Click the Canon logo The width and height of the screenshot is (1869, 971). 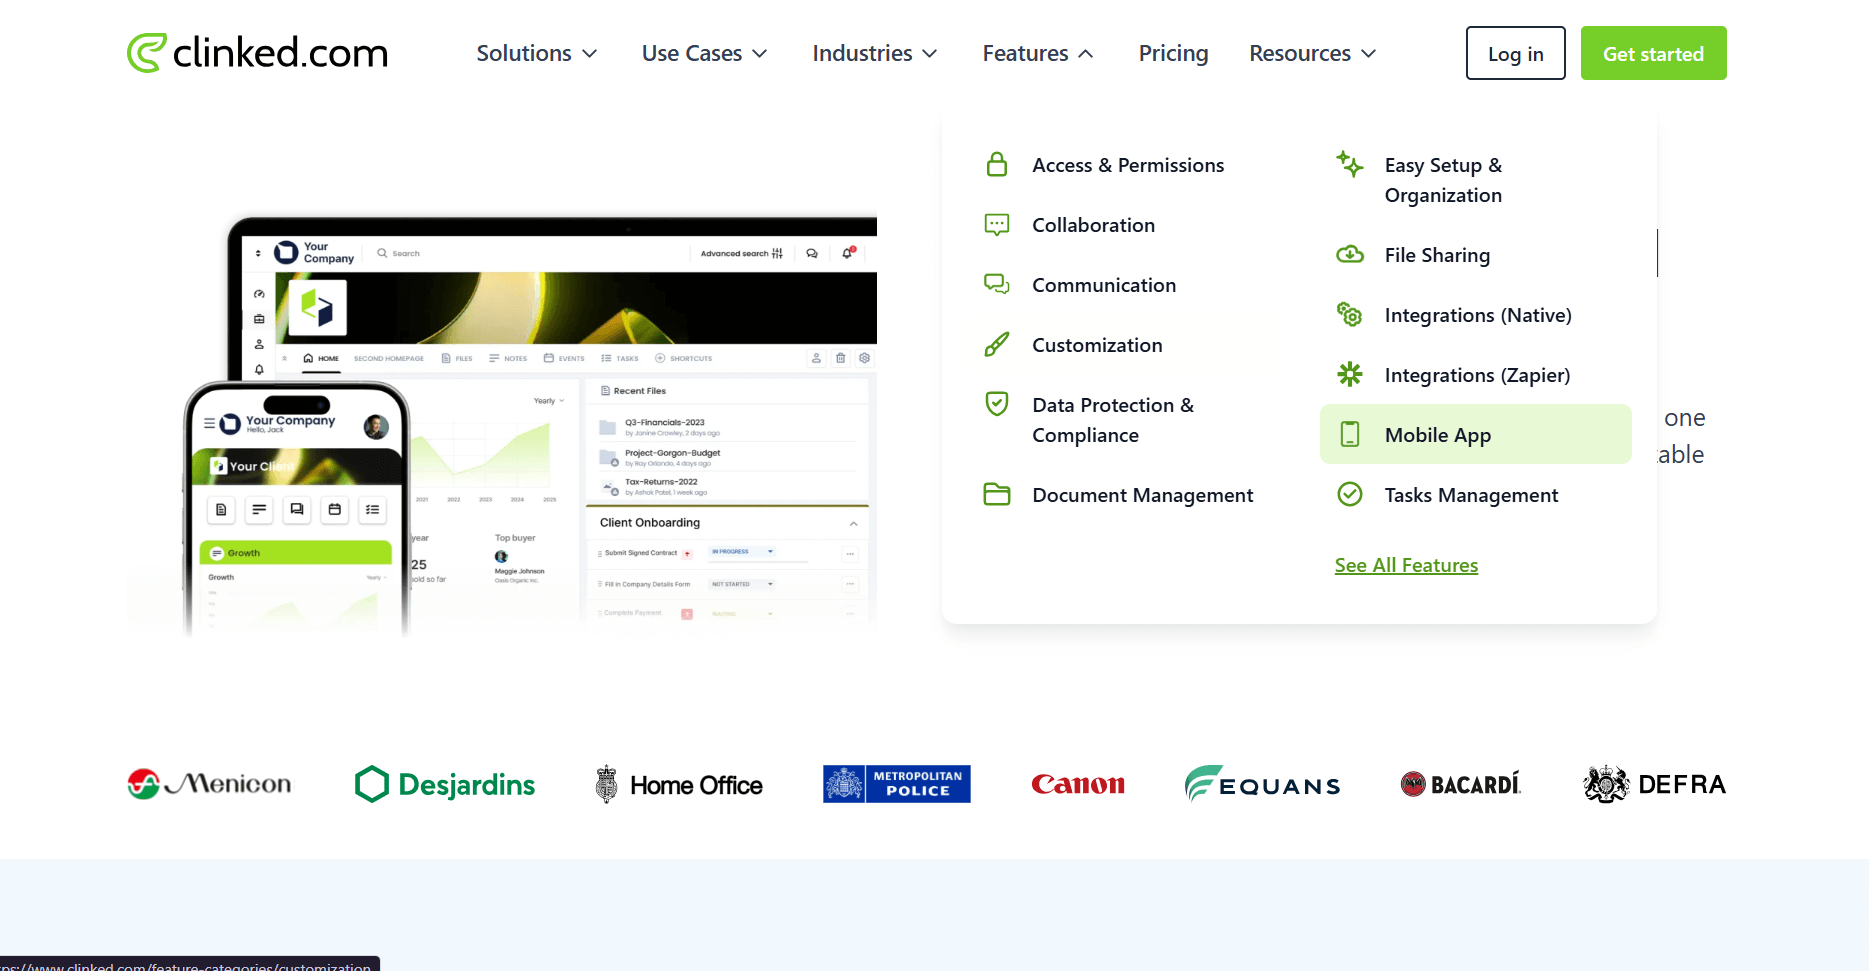1078,784
